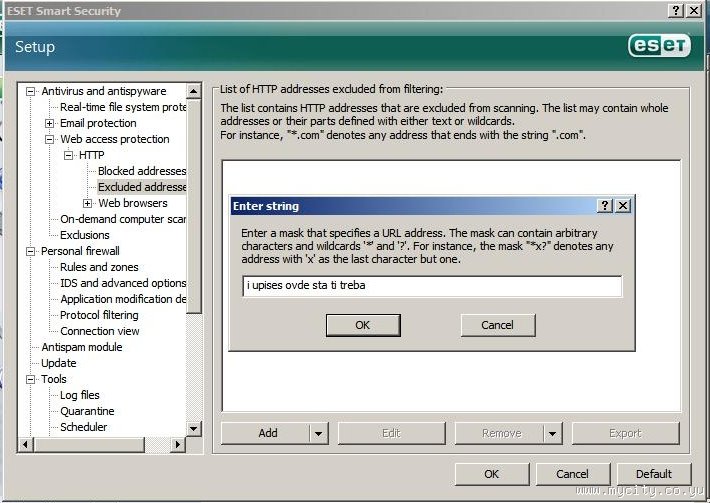710x503 pixels.
Task: Click the tree vertical scrollbar thumb
Action: click(194, 206)
